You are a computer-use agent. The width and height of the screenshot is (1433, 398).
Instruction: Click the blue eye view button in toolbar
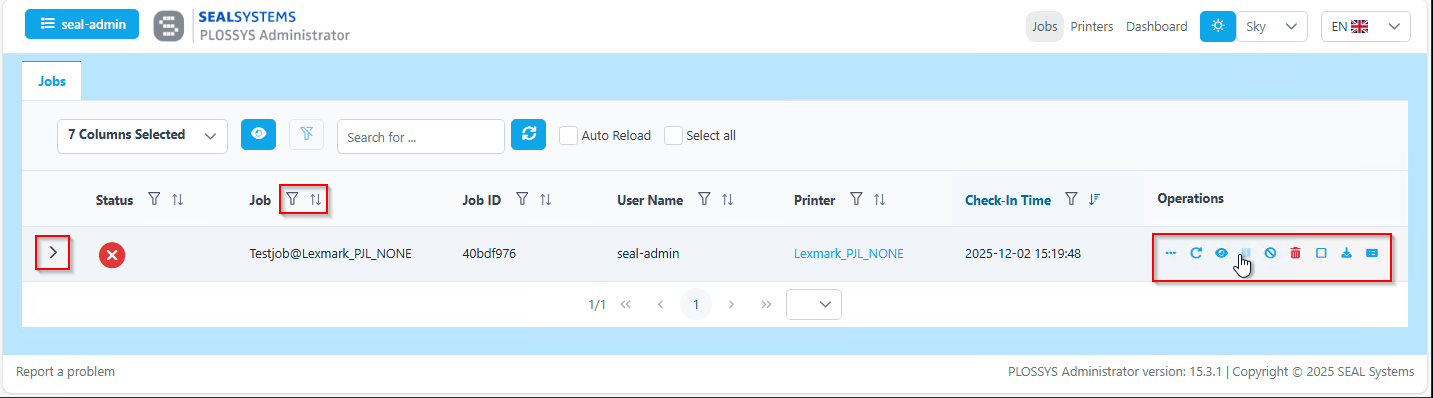coord(258,134)
